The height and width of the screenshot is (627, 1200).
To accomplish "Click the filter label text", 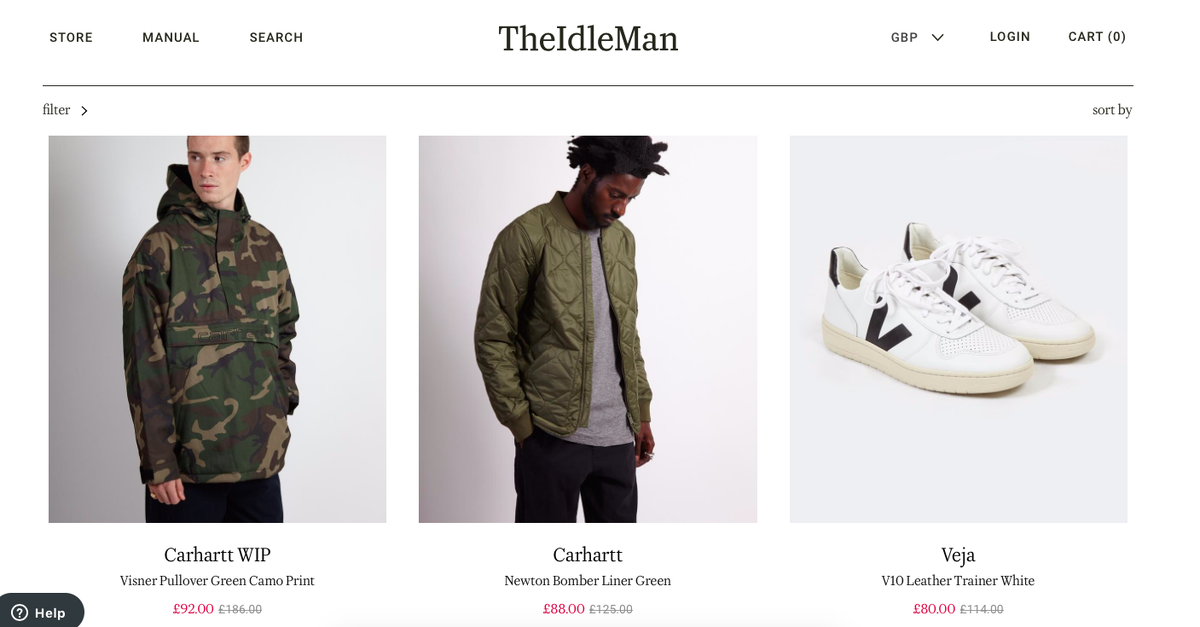I will [56, 110].
